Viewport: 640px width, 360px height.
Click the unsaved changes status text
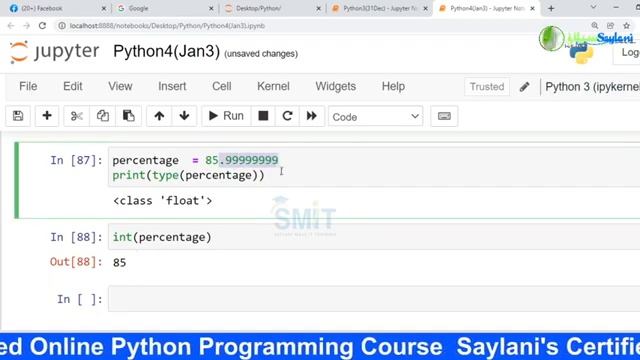tap(261, 54)
